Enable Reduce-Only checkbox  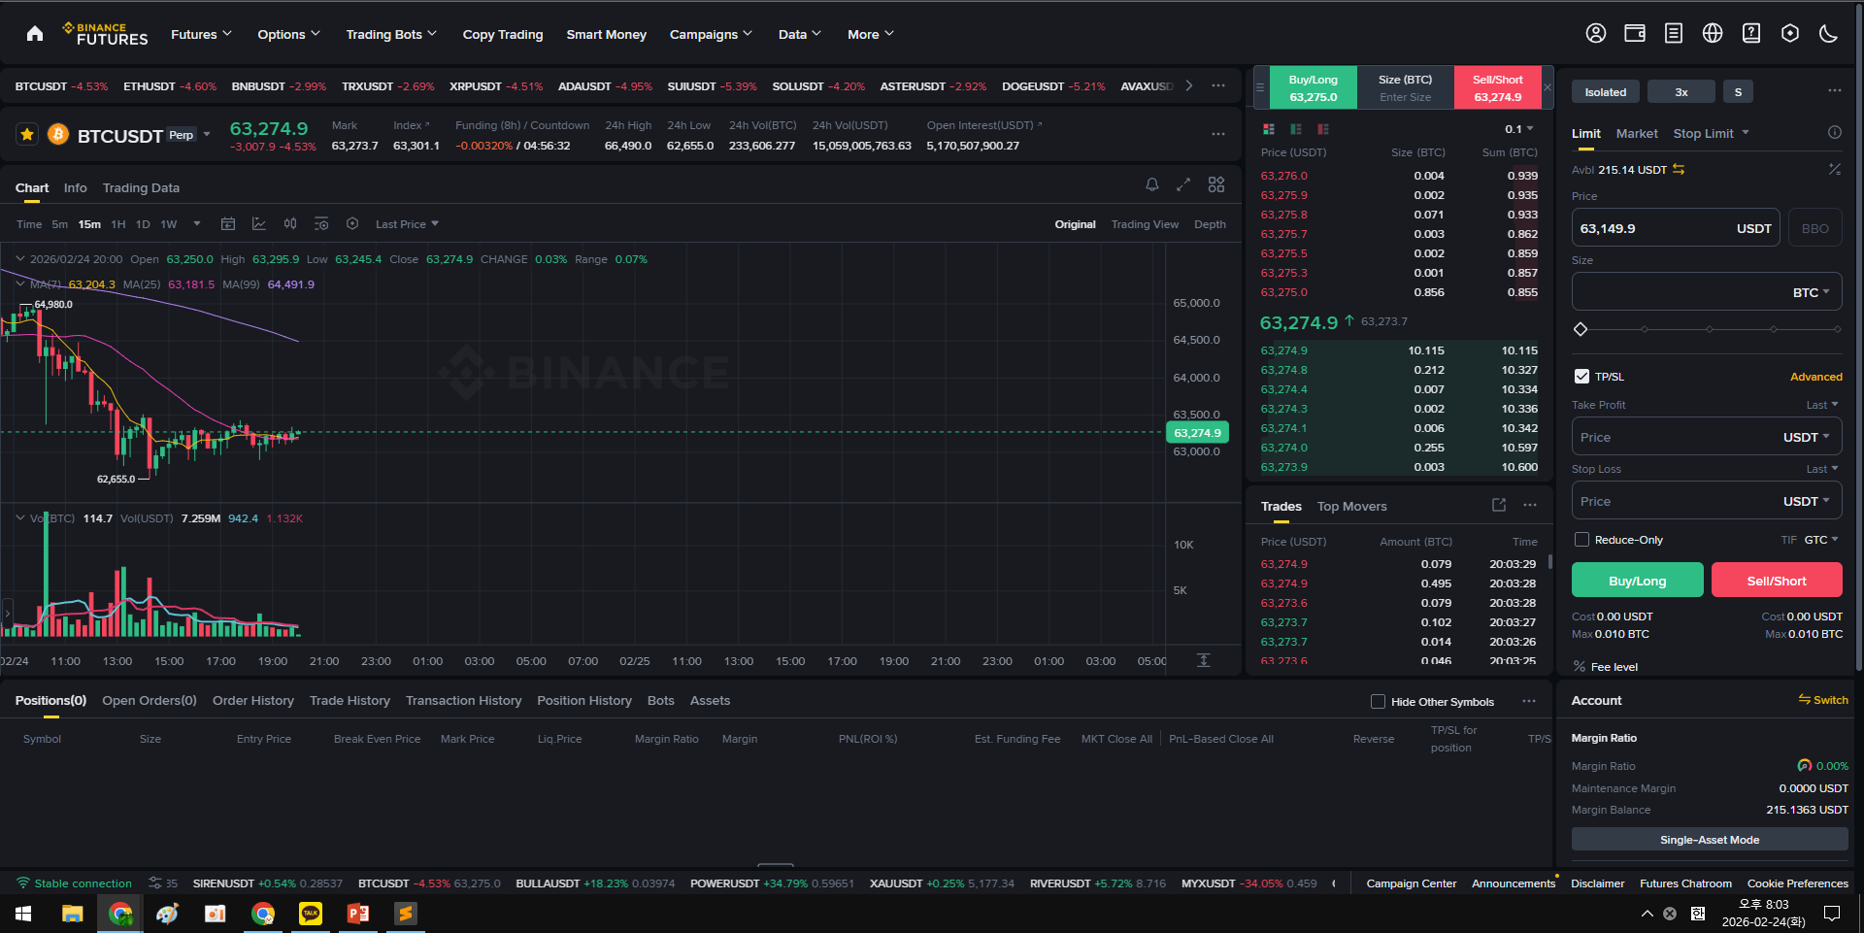pos(1581,540)
